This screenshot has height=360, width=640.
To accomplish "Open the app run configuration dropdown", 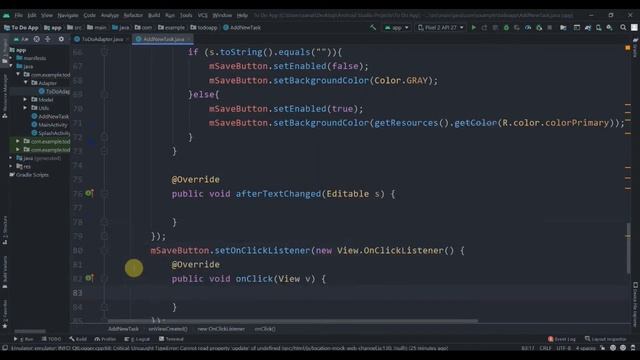I will pyautogui.click(x=396, y=27).
